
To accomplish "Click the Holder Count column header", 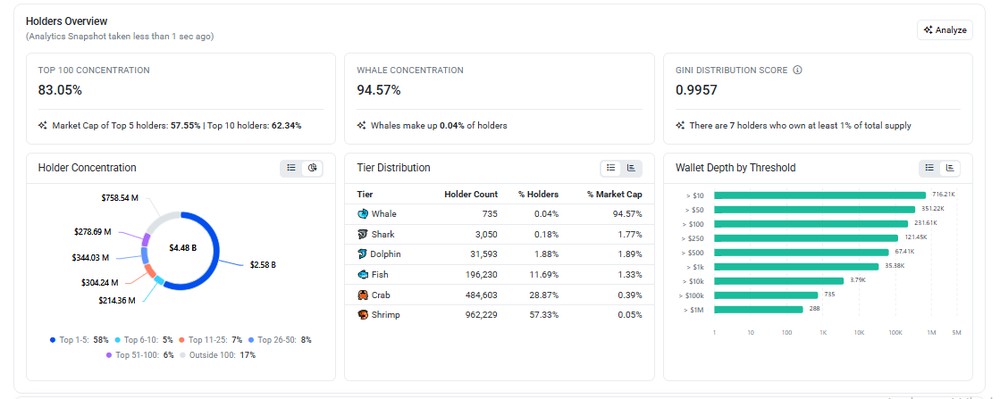I will tap(471, 194).
